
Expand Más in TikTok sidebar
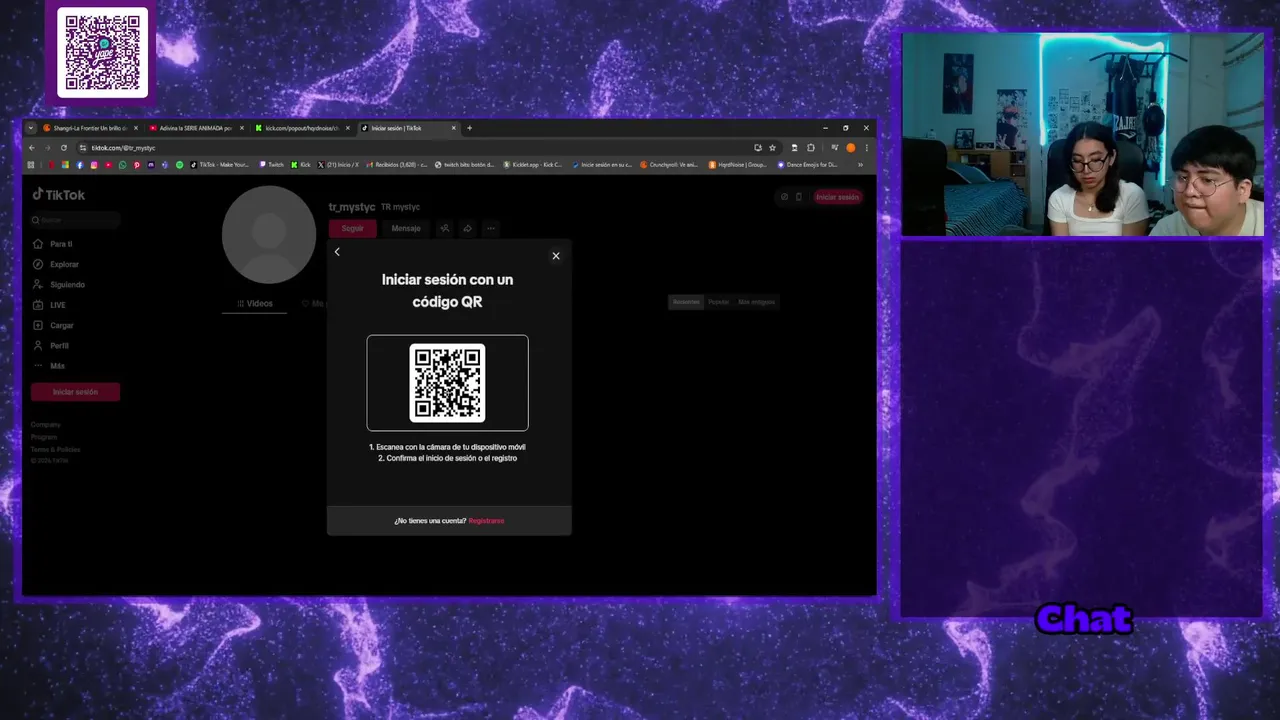(50, 366)
